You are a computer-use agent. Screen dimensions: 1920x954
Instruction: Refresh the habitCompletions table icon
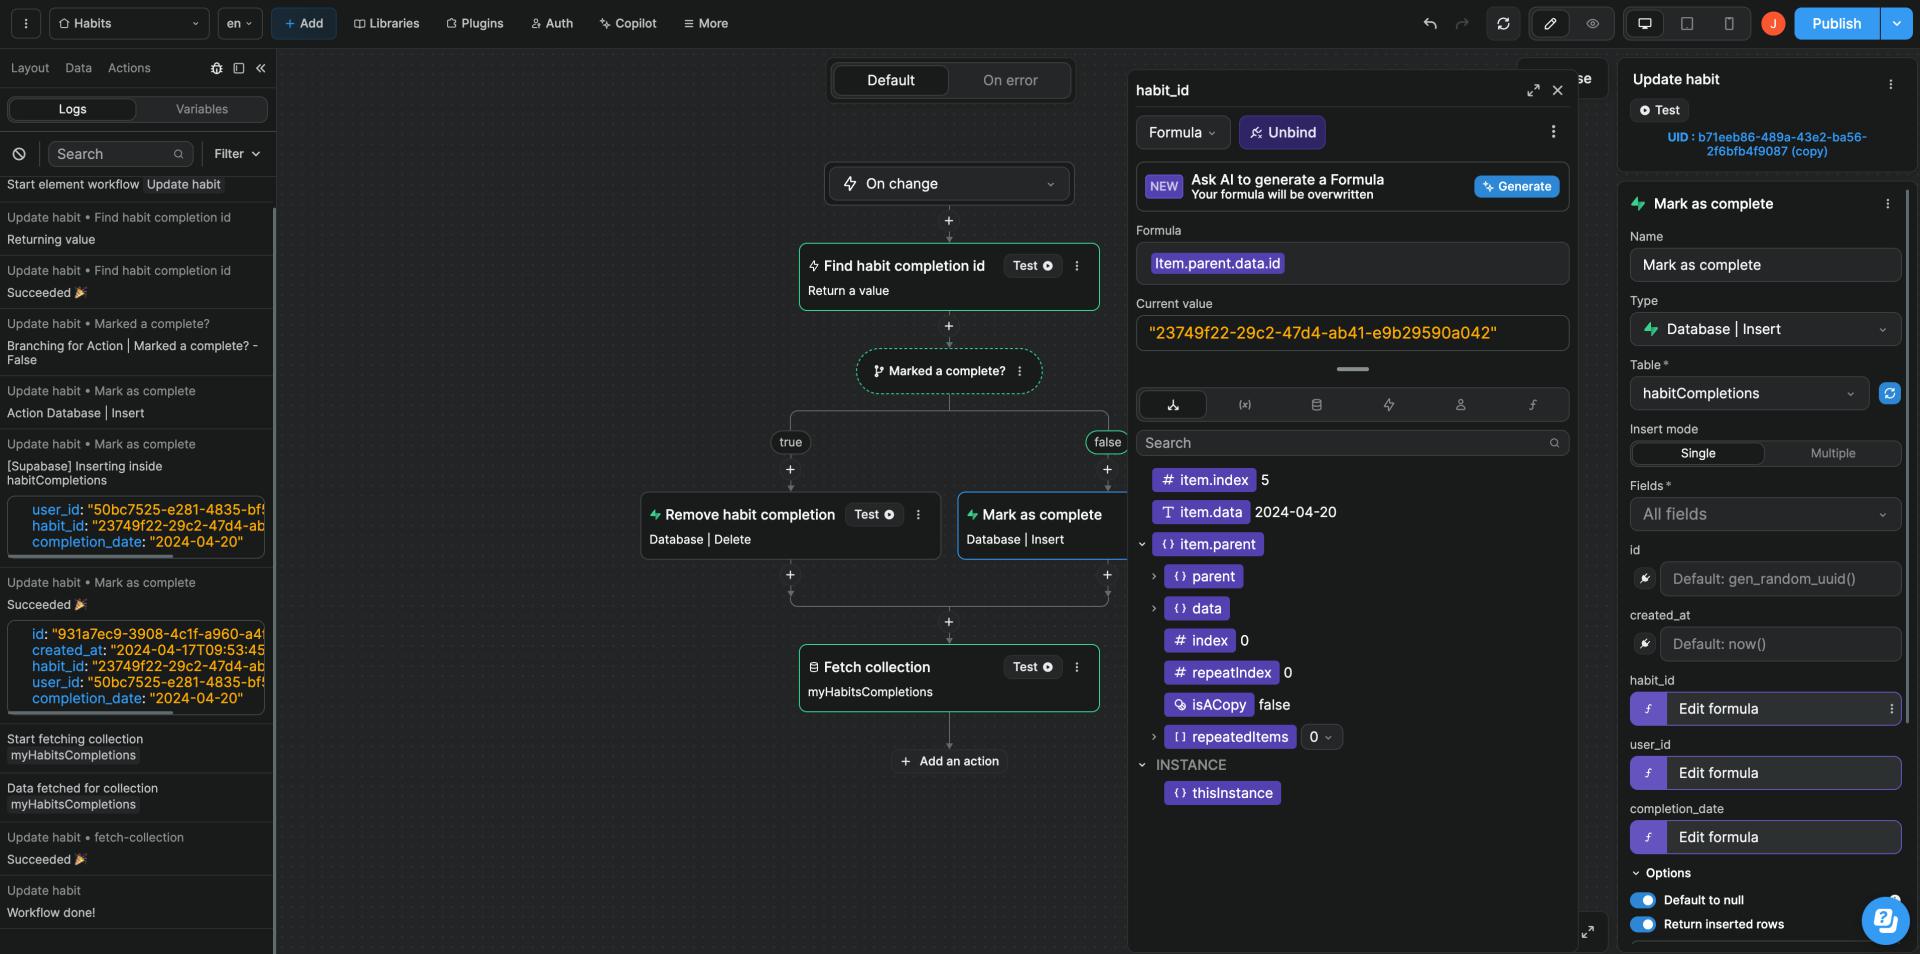pos(1889,393)
